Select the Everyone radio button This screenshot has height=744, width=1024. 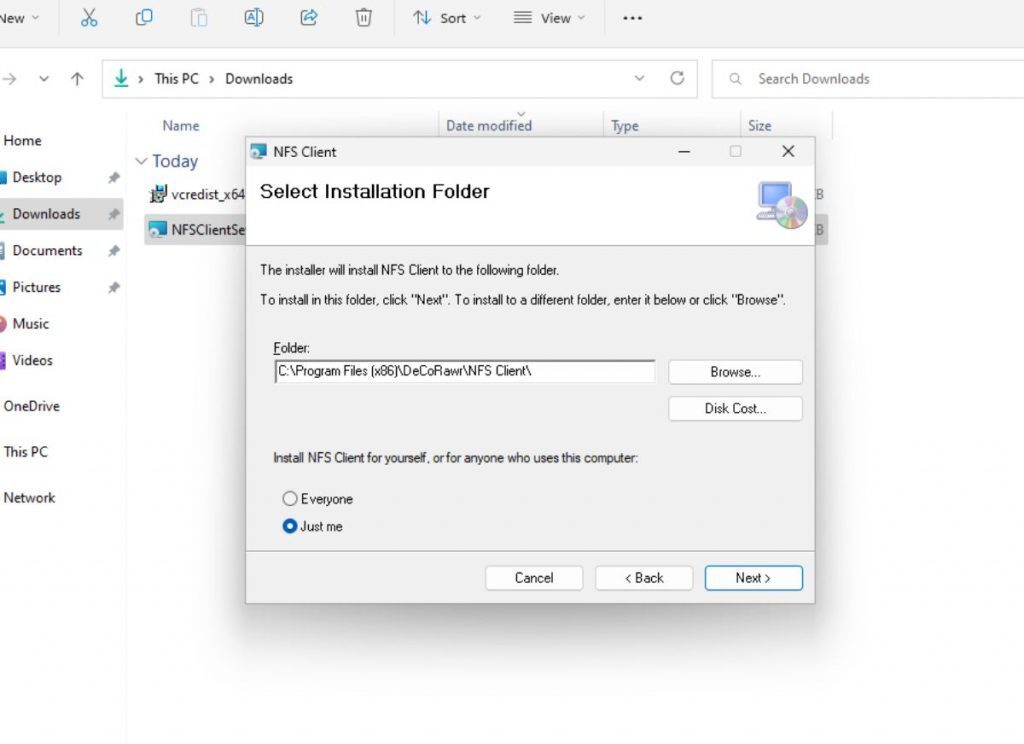click(x=290, y=498)
